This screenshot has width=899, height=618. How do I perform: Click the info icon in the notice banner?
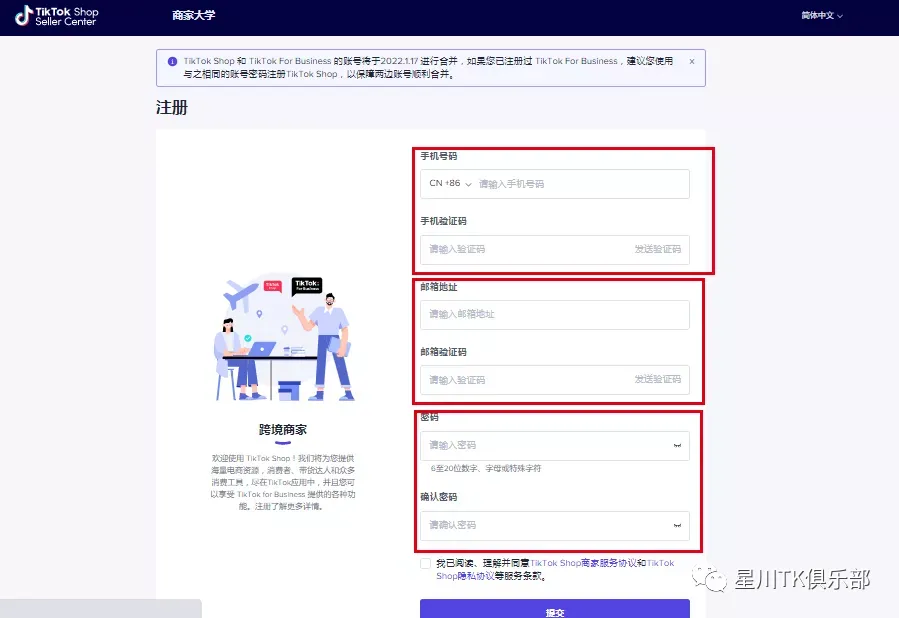coord(172,61)
